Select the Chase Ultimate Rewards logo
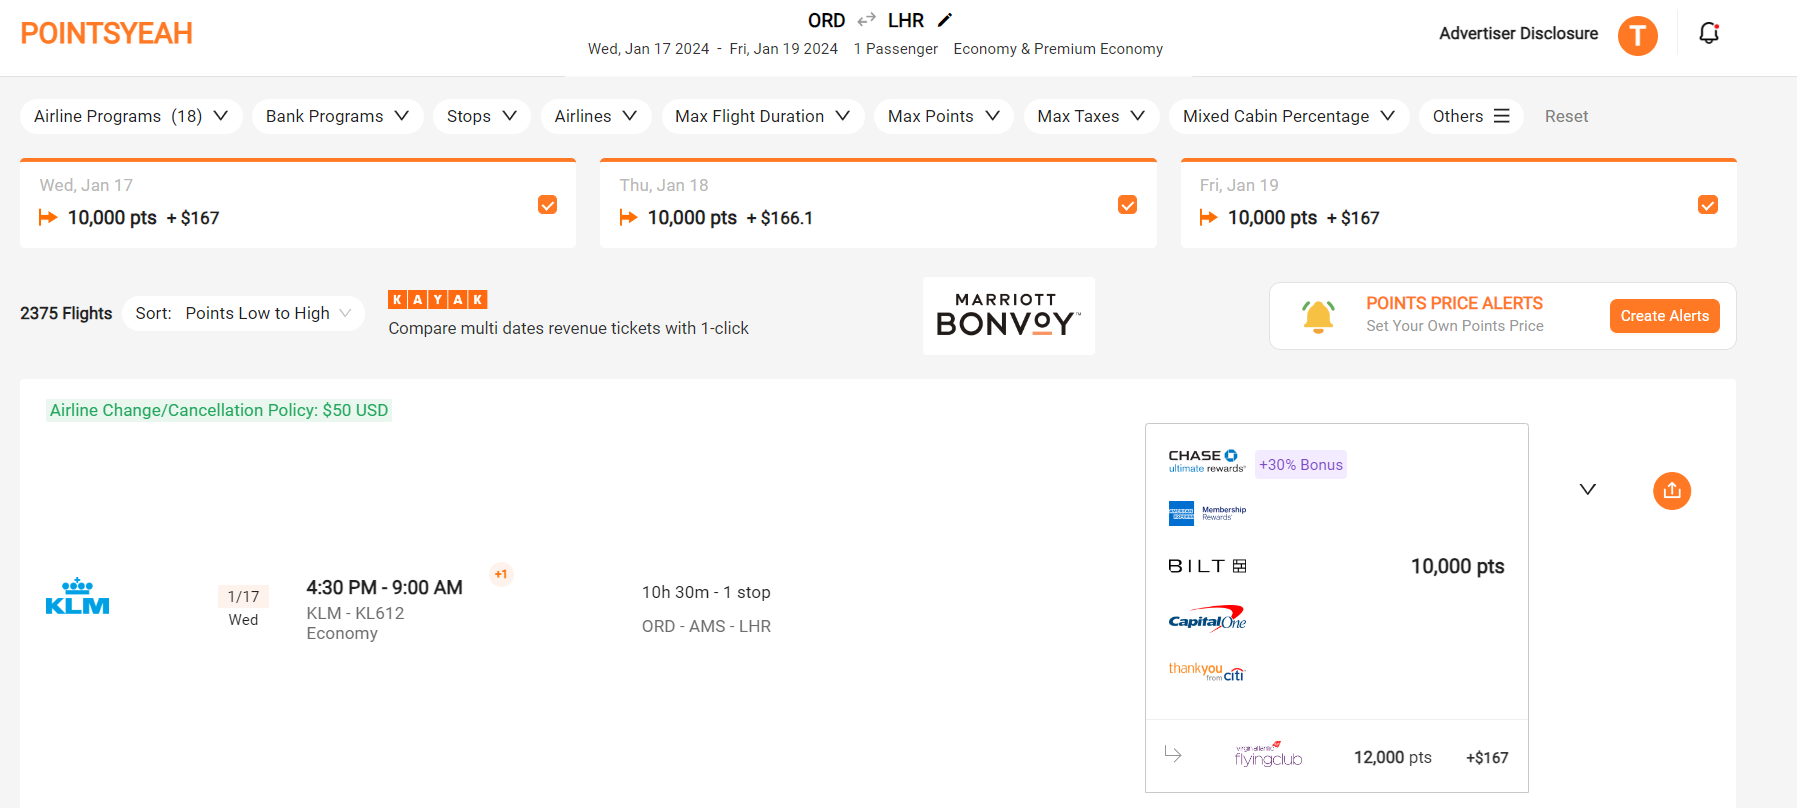Screen dimensions: 1797x808 [1207, 461]
